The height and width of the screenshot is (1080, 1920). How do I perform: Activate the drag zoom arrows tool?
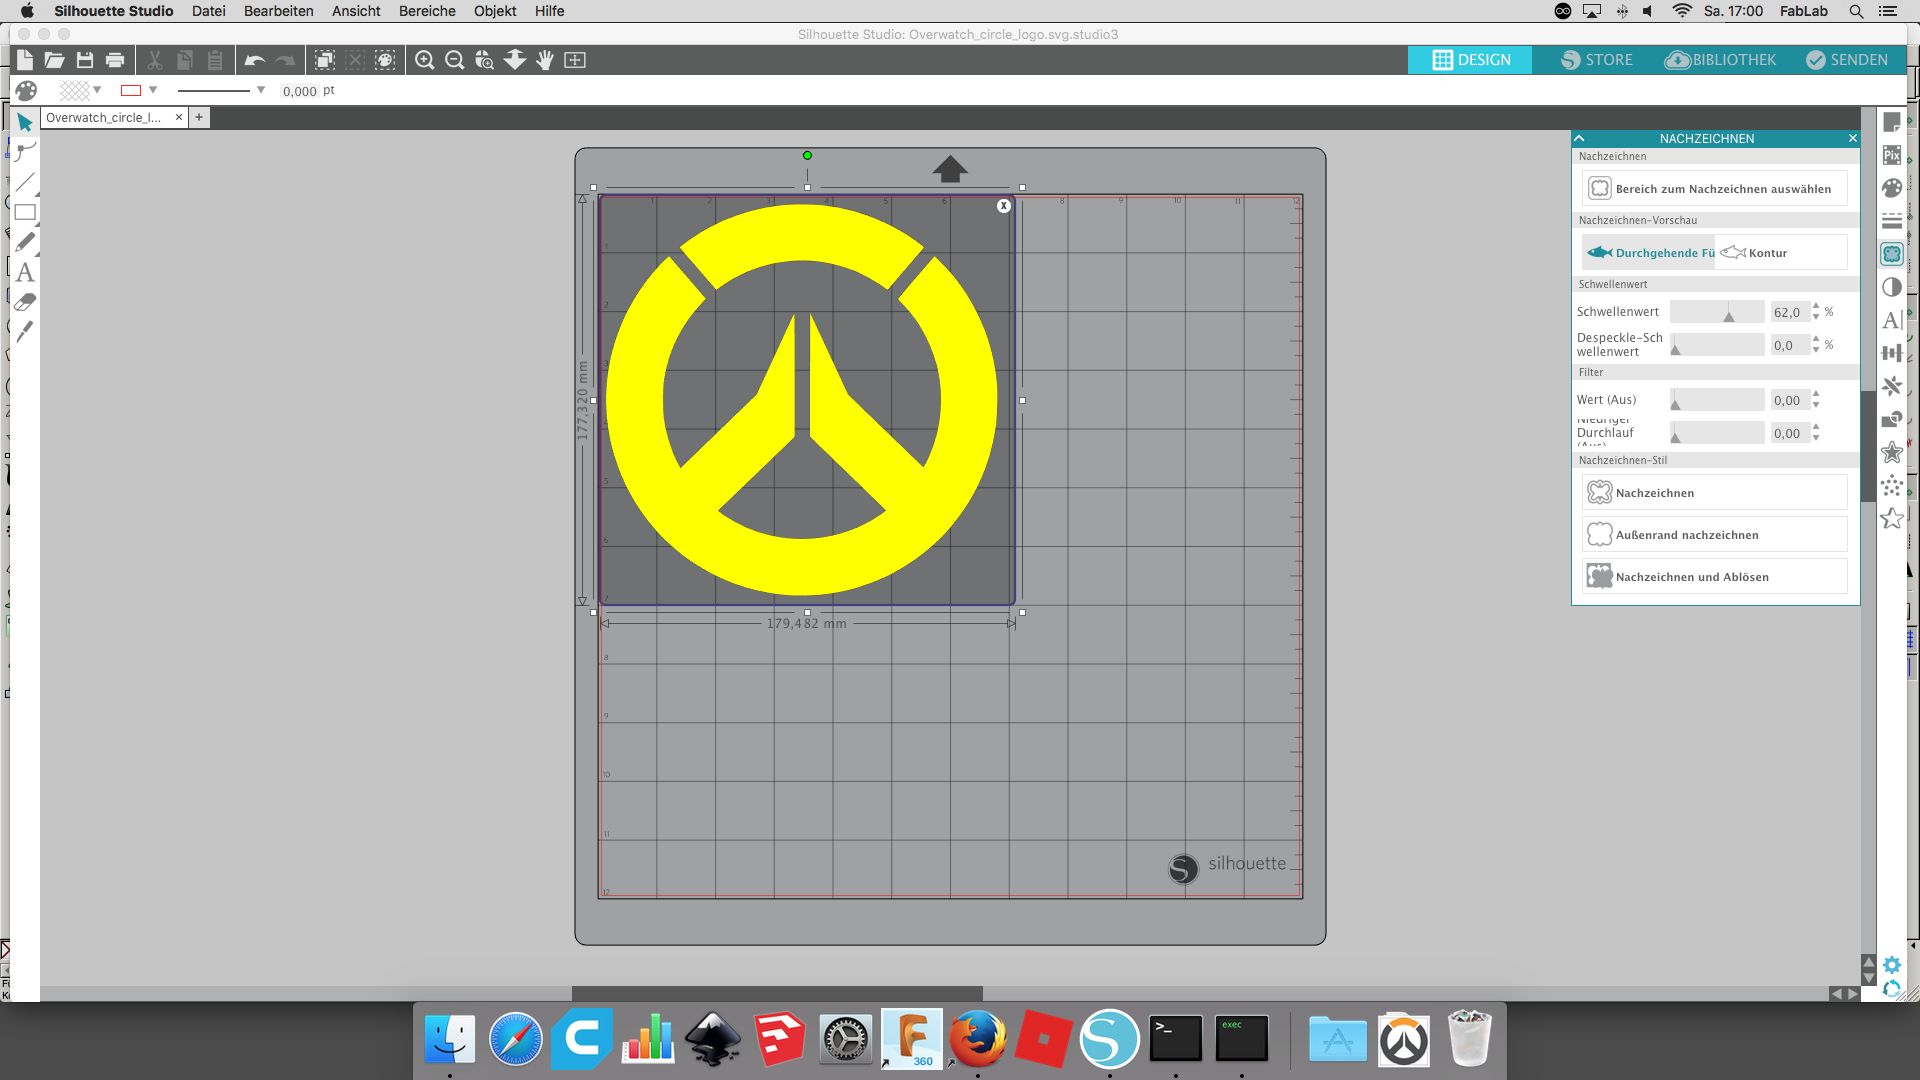[515, 60]
